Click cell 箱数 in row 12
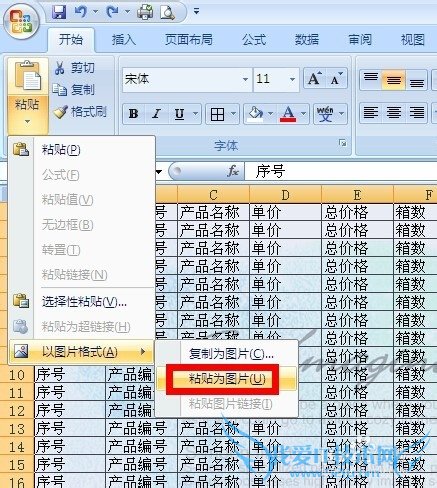The width and height of the screenshot is (437, 488). pos(415,411)
